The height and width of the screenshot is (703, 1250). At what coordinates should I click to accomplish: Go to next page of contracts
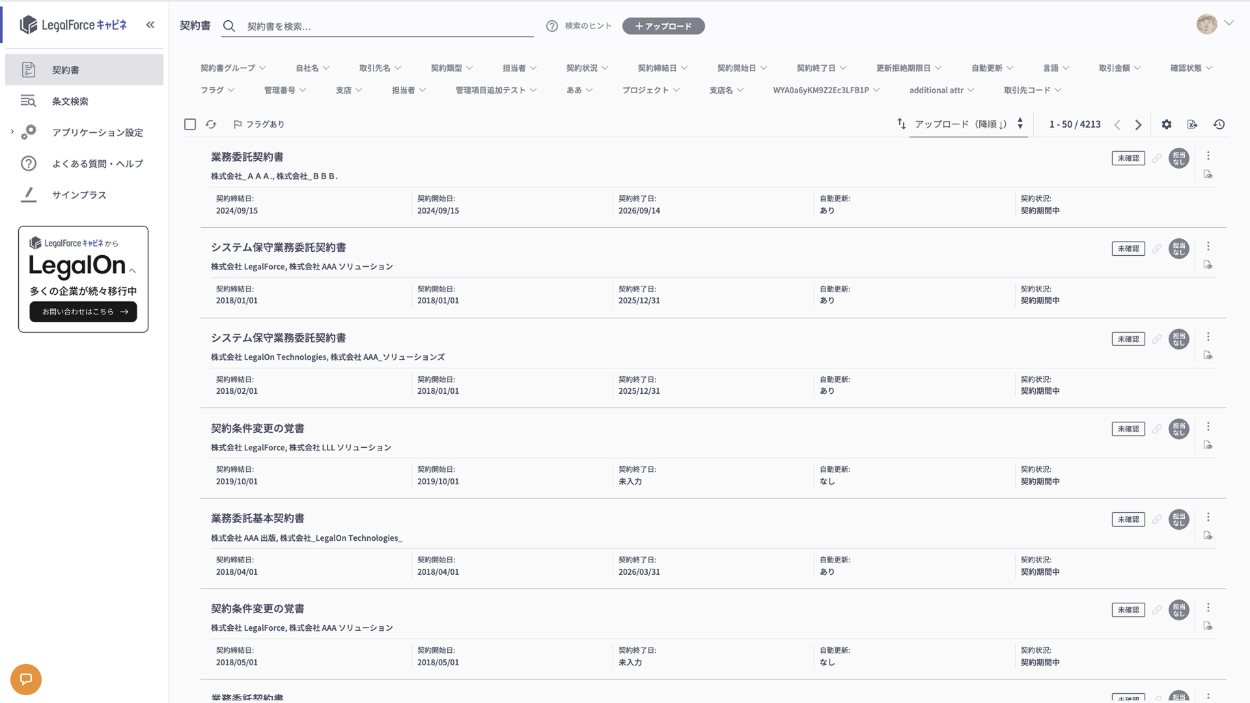pyautogui.click(x=1138, y=125)
